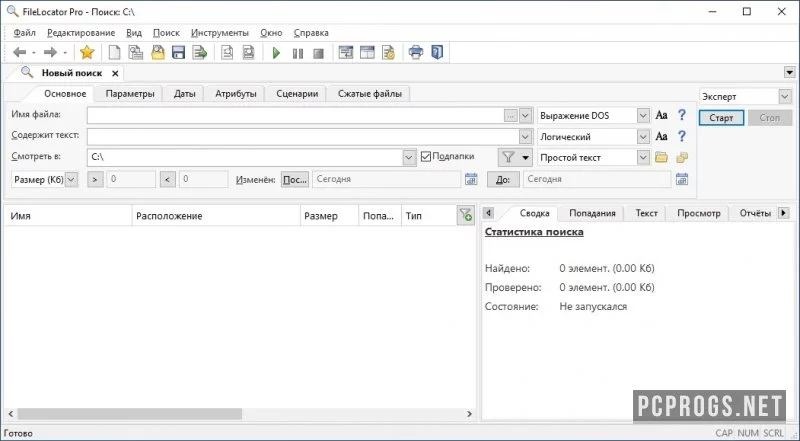Viewport: 800px width, 441px height.
Task: Click the back arrow toolbar icon
Action: point(19,53)
